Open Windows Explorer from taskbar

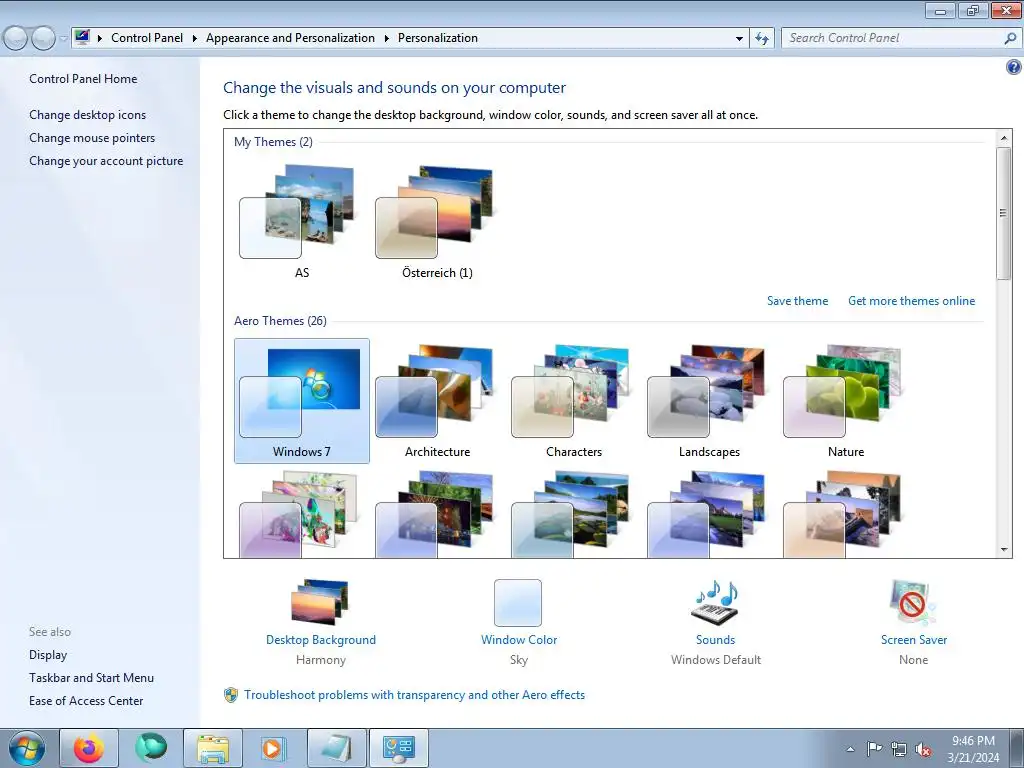tap(213, 748)
